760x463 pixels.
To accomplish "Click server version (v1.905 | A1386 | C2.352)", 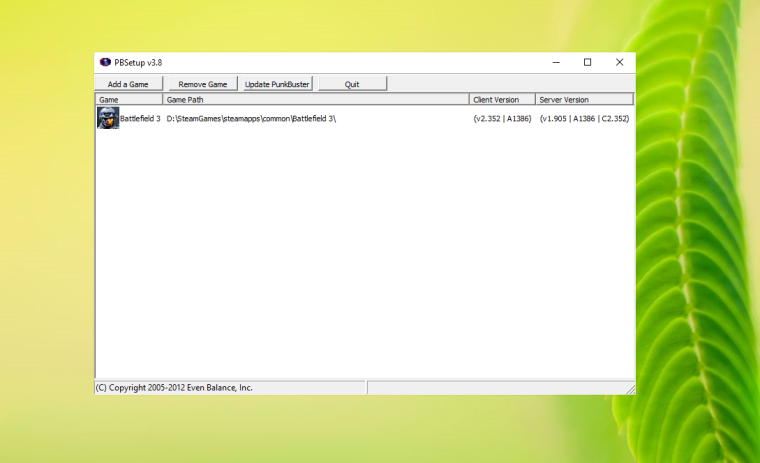I will [585, 118].
